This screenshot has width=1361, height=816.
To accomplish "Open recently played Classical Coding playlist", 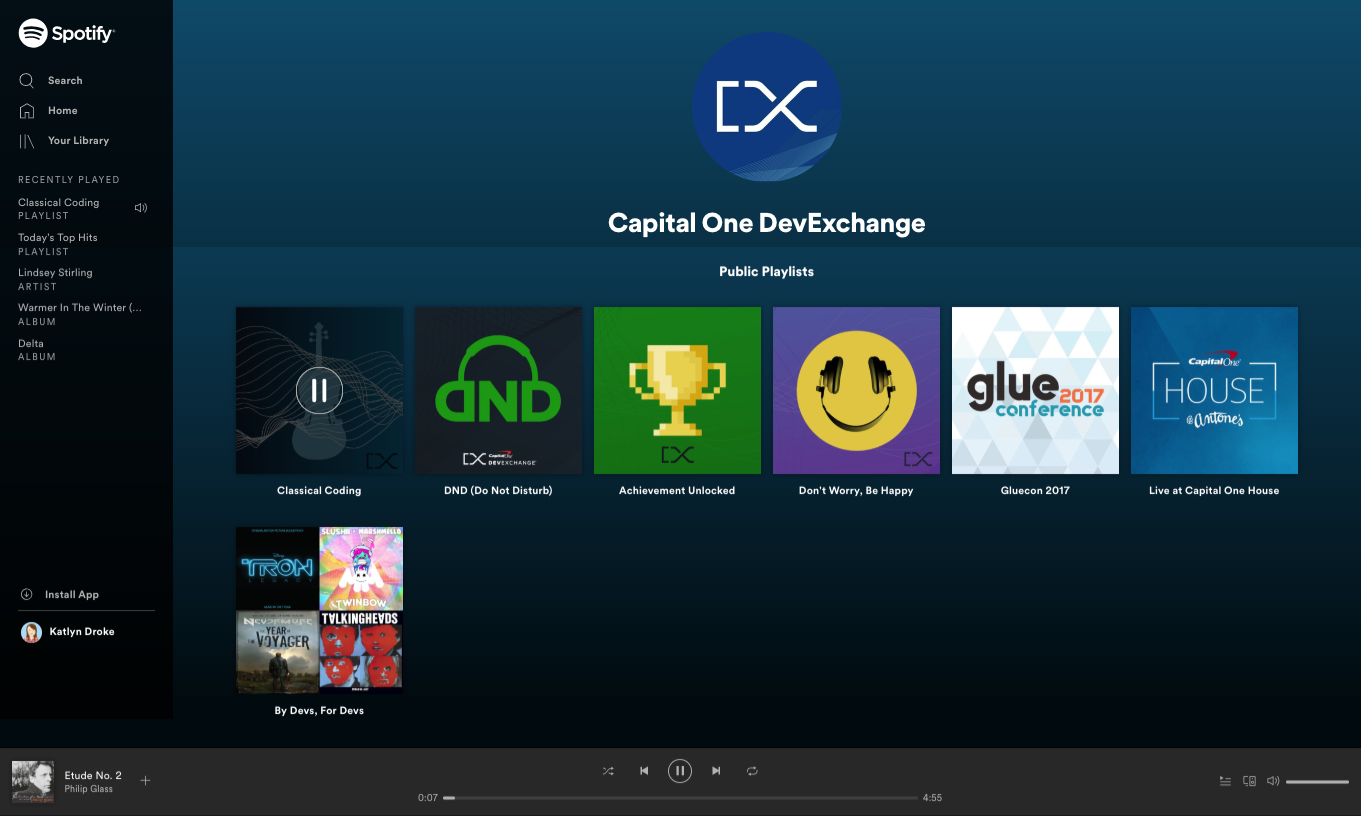I will (59, 208).
